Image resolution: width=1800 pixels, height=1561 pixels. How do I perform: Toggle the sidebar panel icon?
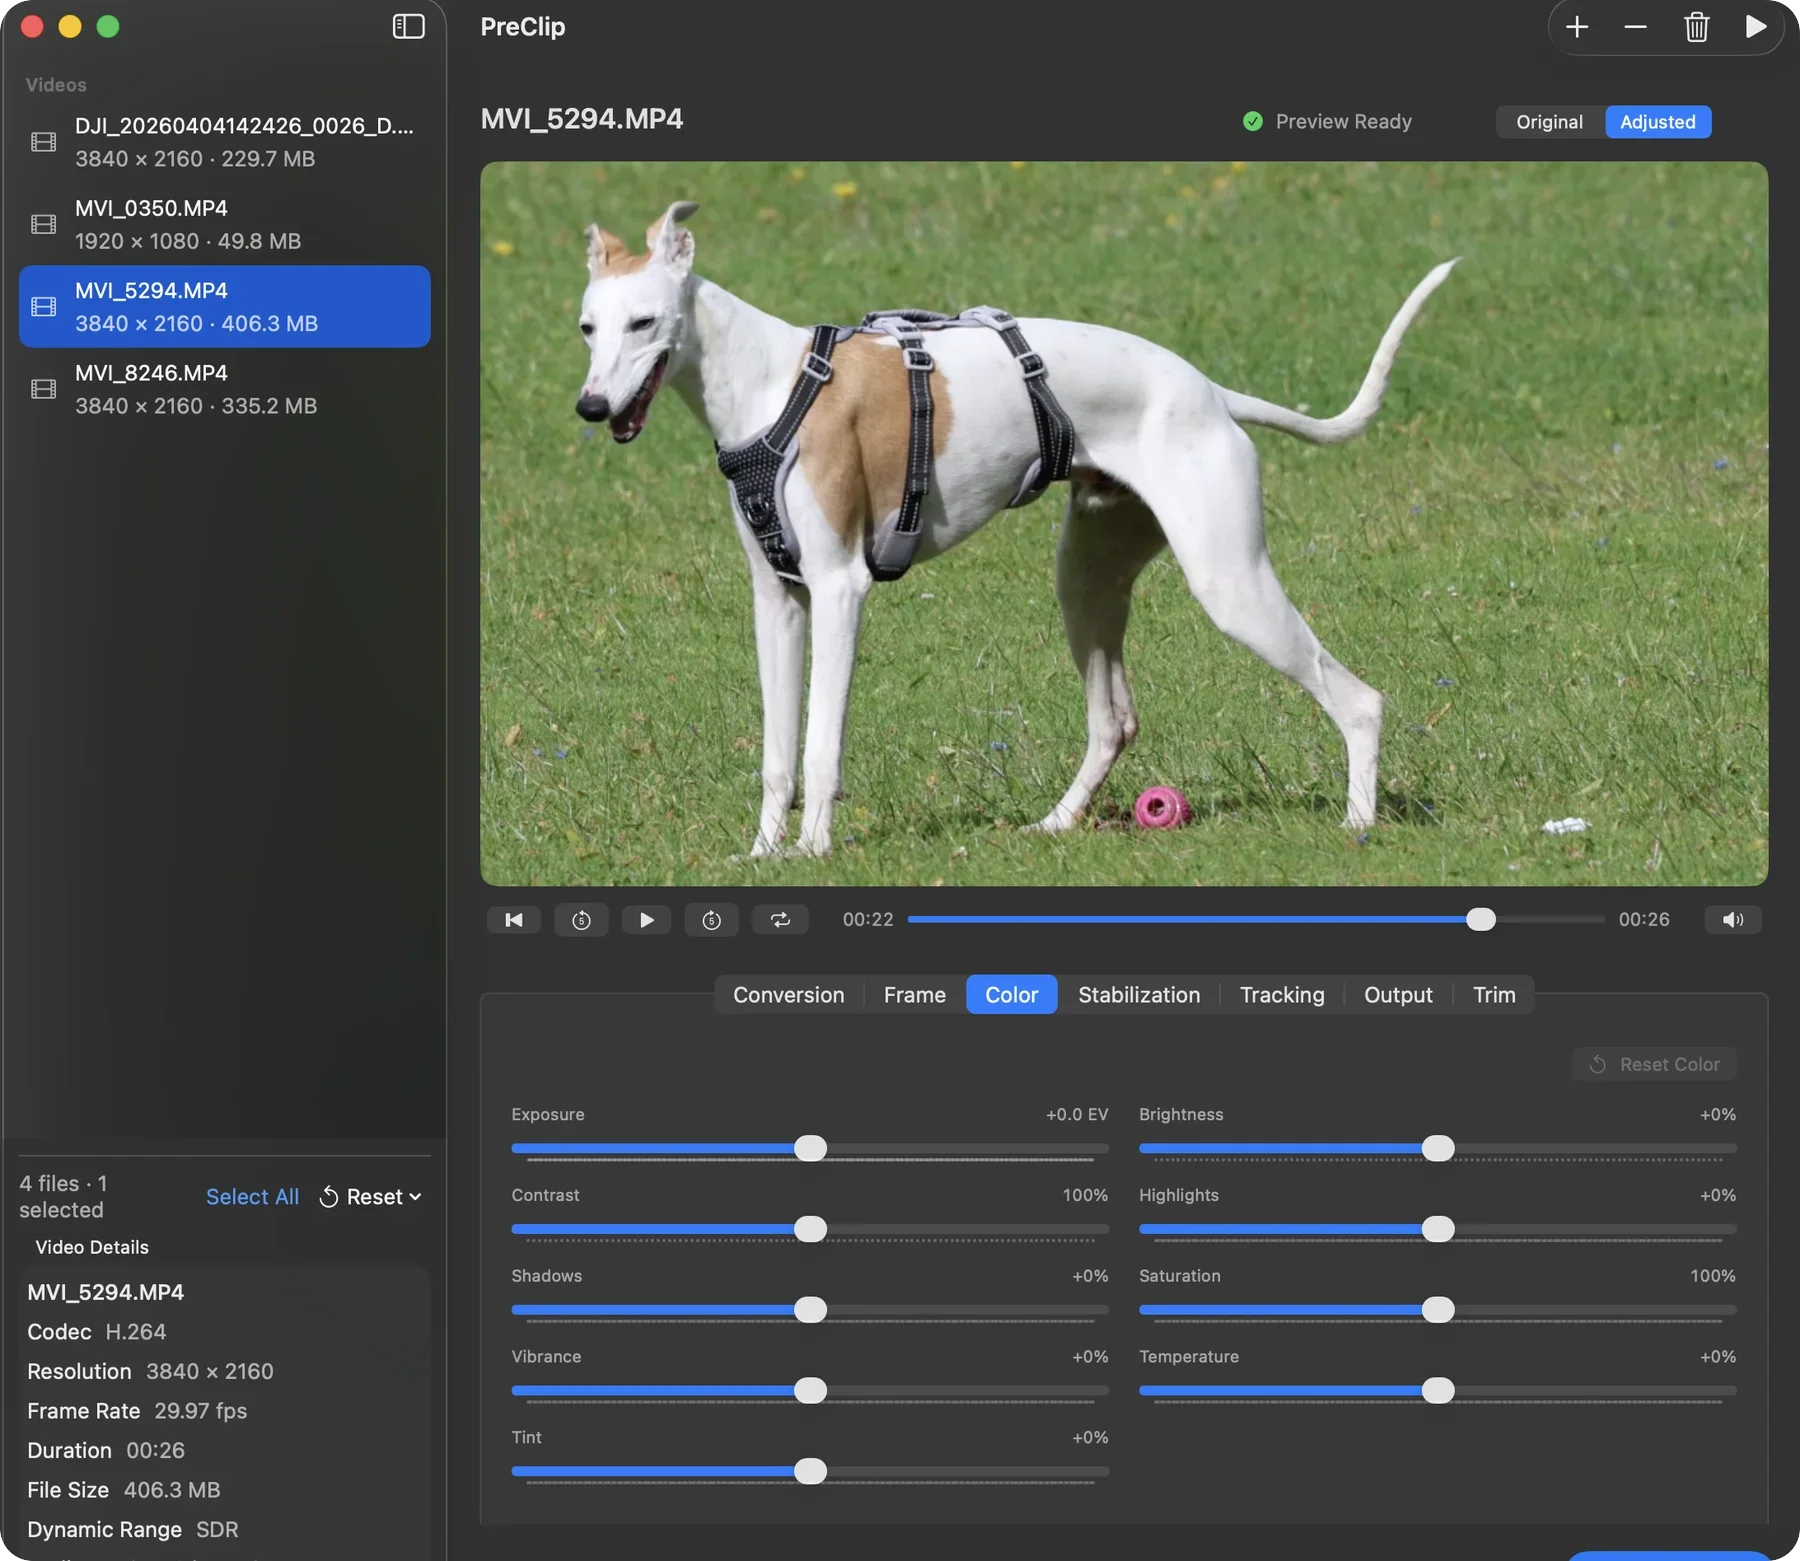408,27
